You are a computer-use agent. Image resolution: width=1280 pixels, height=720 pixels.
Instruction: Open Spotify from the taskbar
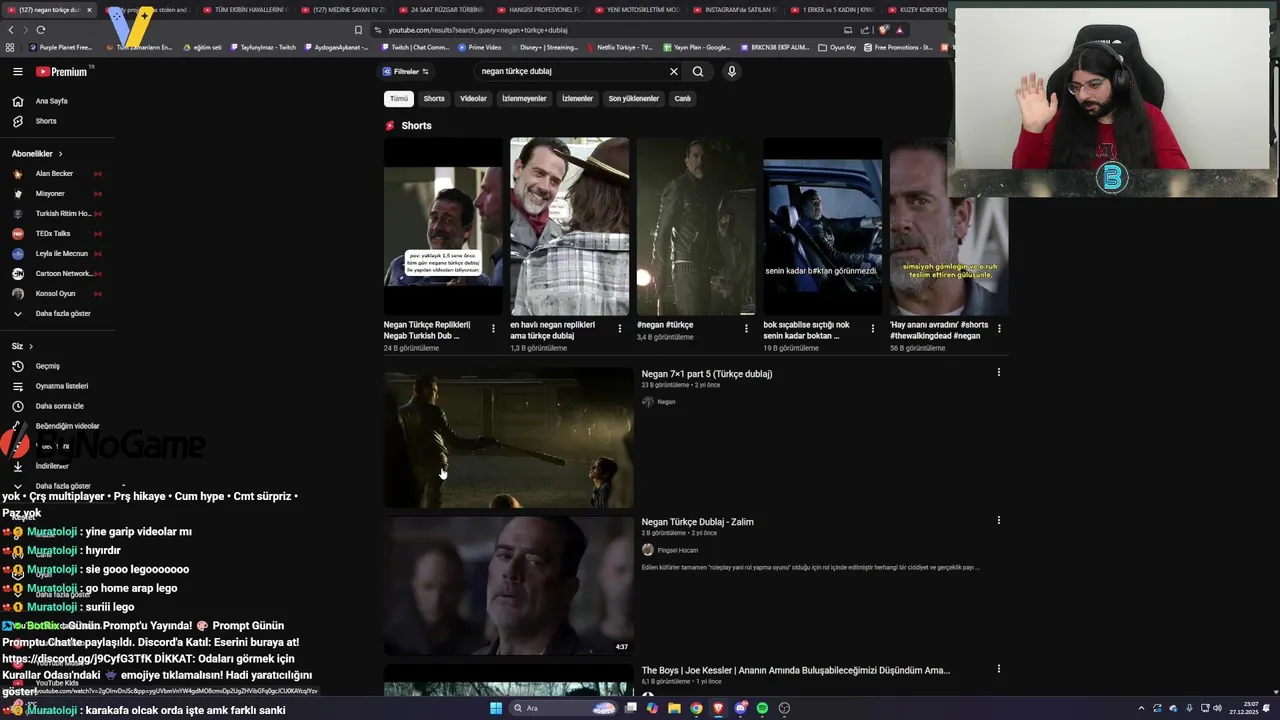762,708
